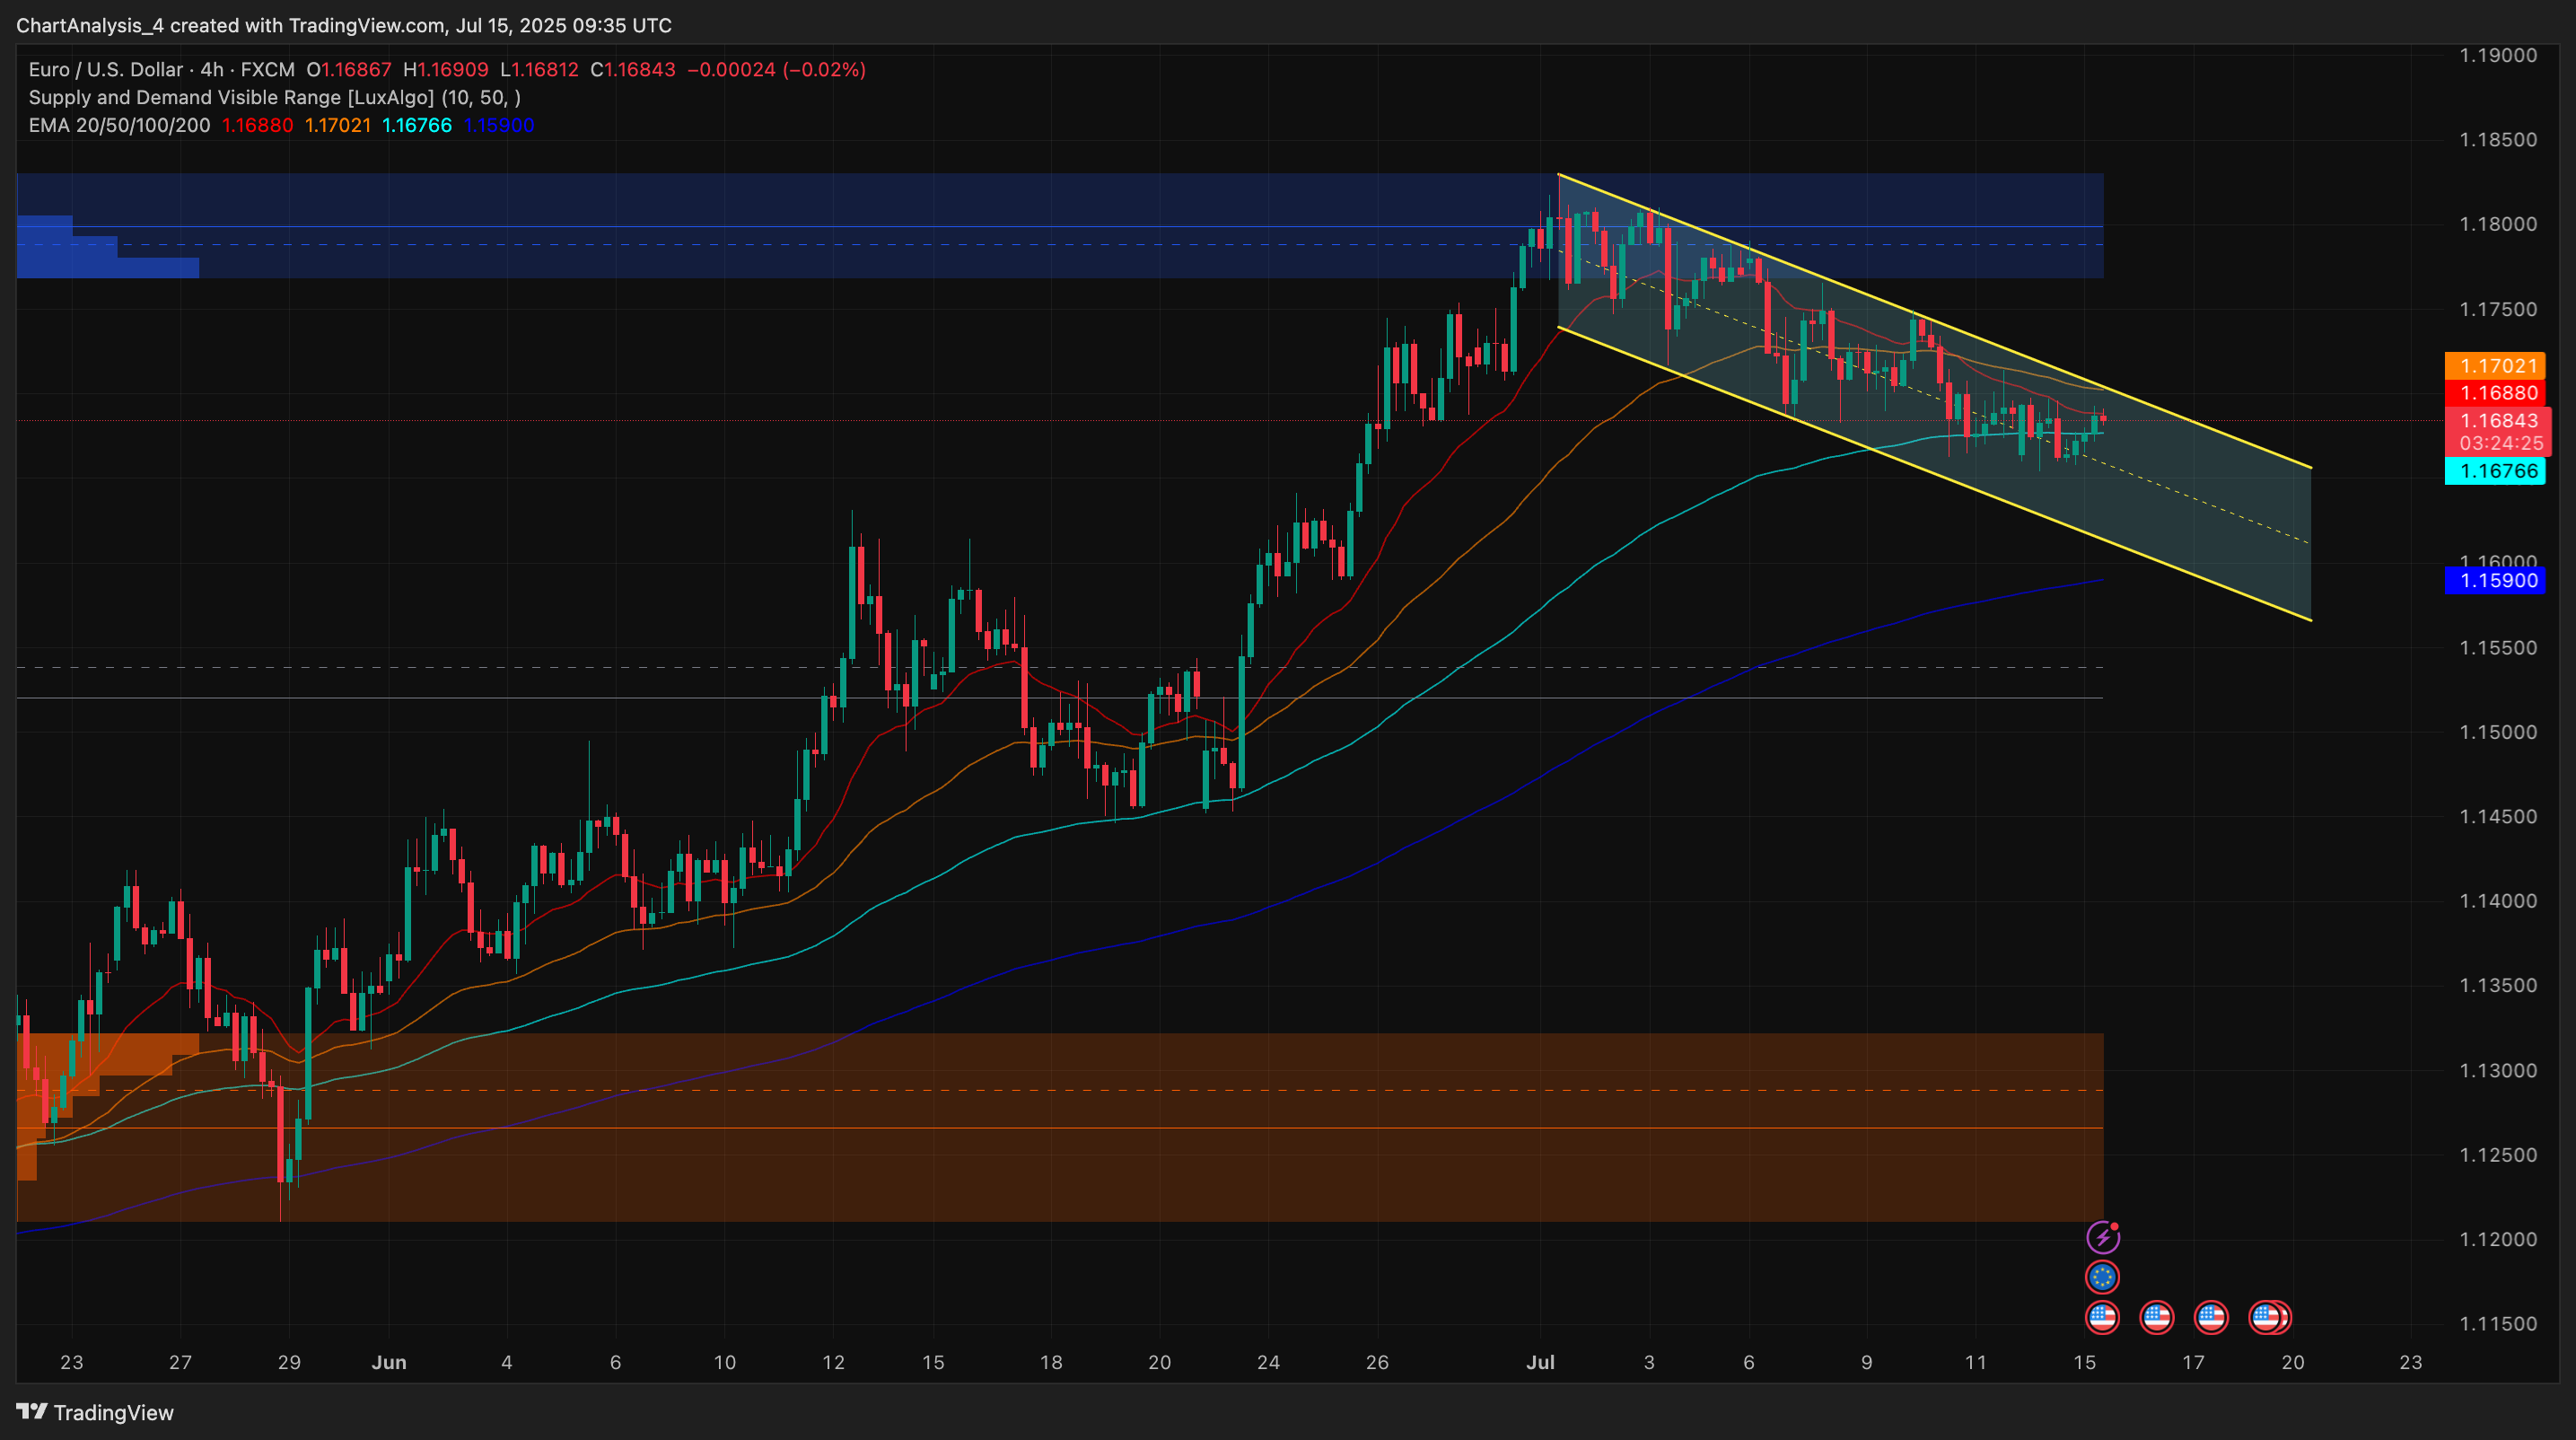Screen dimensions: 2576x1440
Task: Click the 1.15000 price scale label
Action: 2498,732
